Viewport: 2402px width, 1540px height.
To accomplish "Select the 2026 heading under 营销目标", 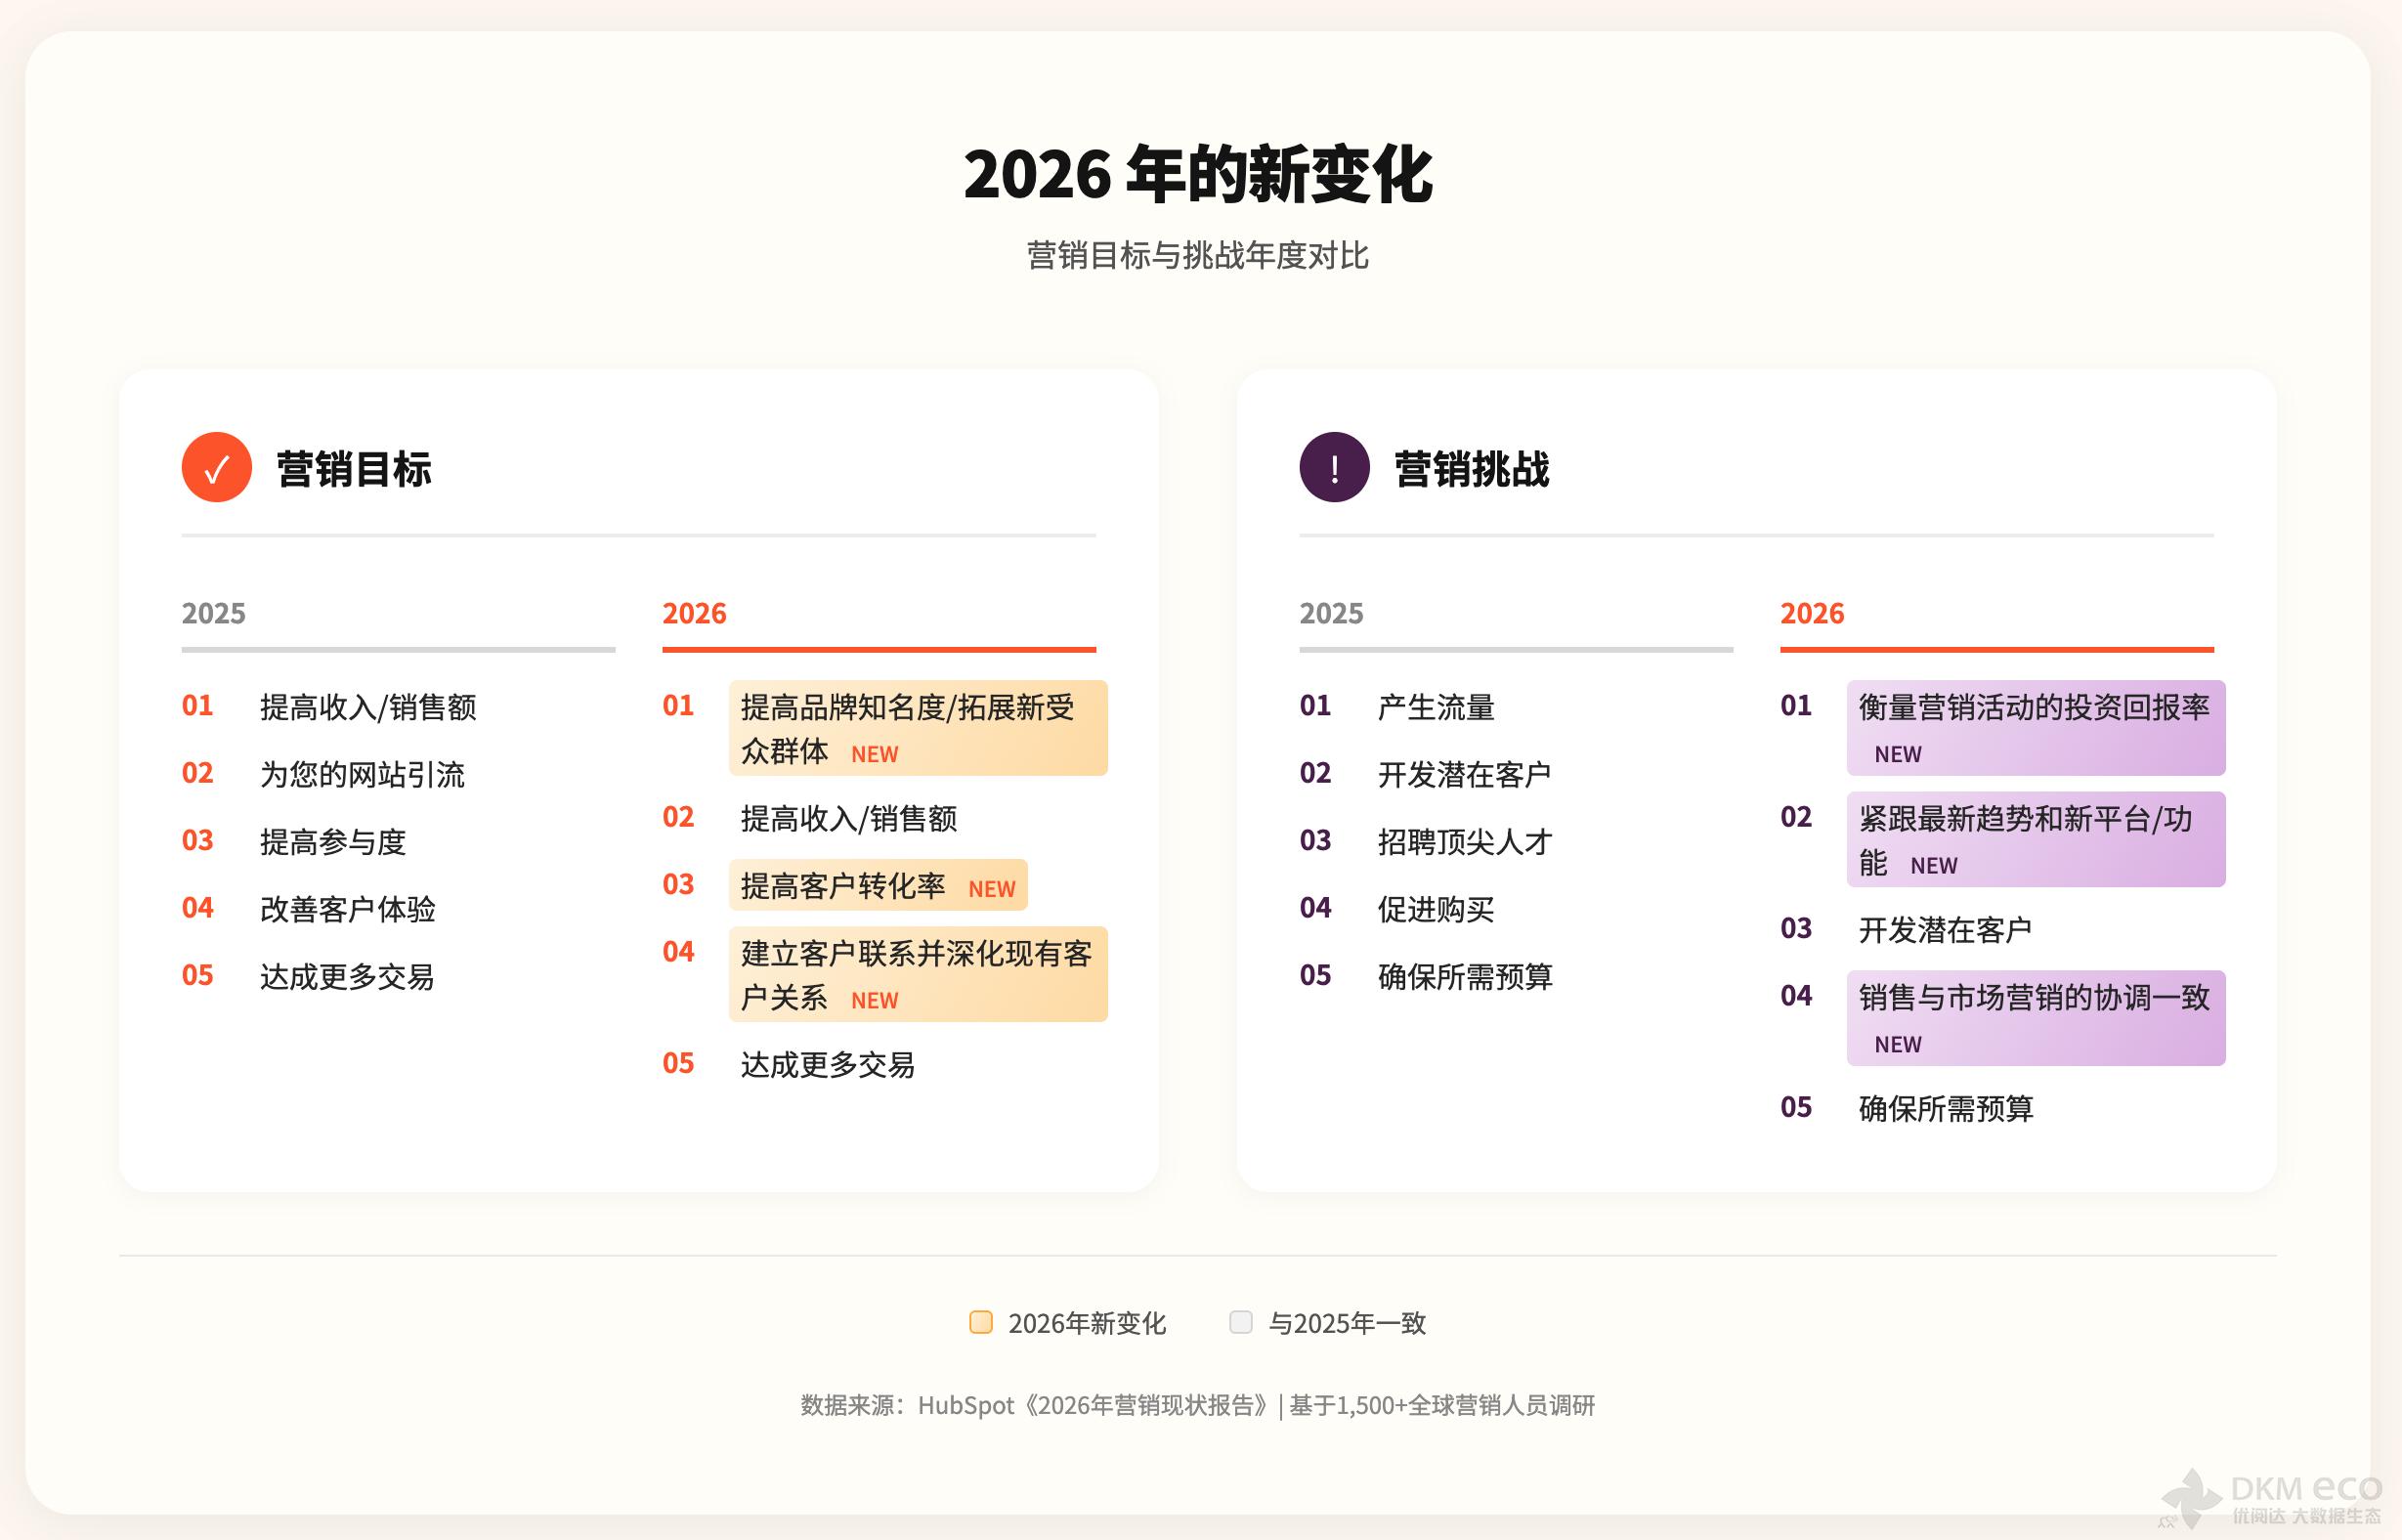I will [694, 613].
